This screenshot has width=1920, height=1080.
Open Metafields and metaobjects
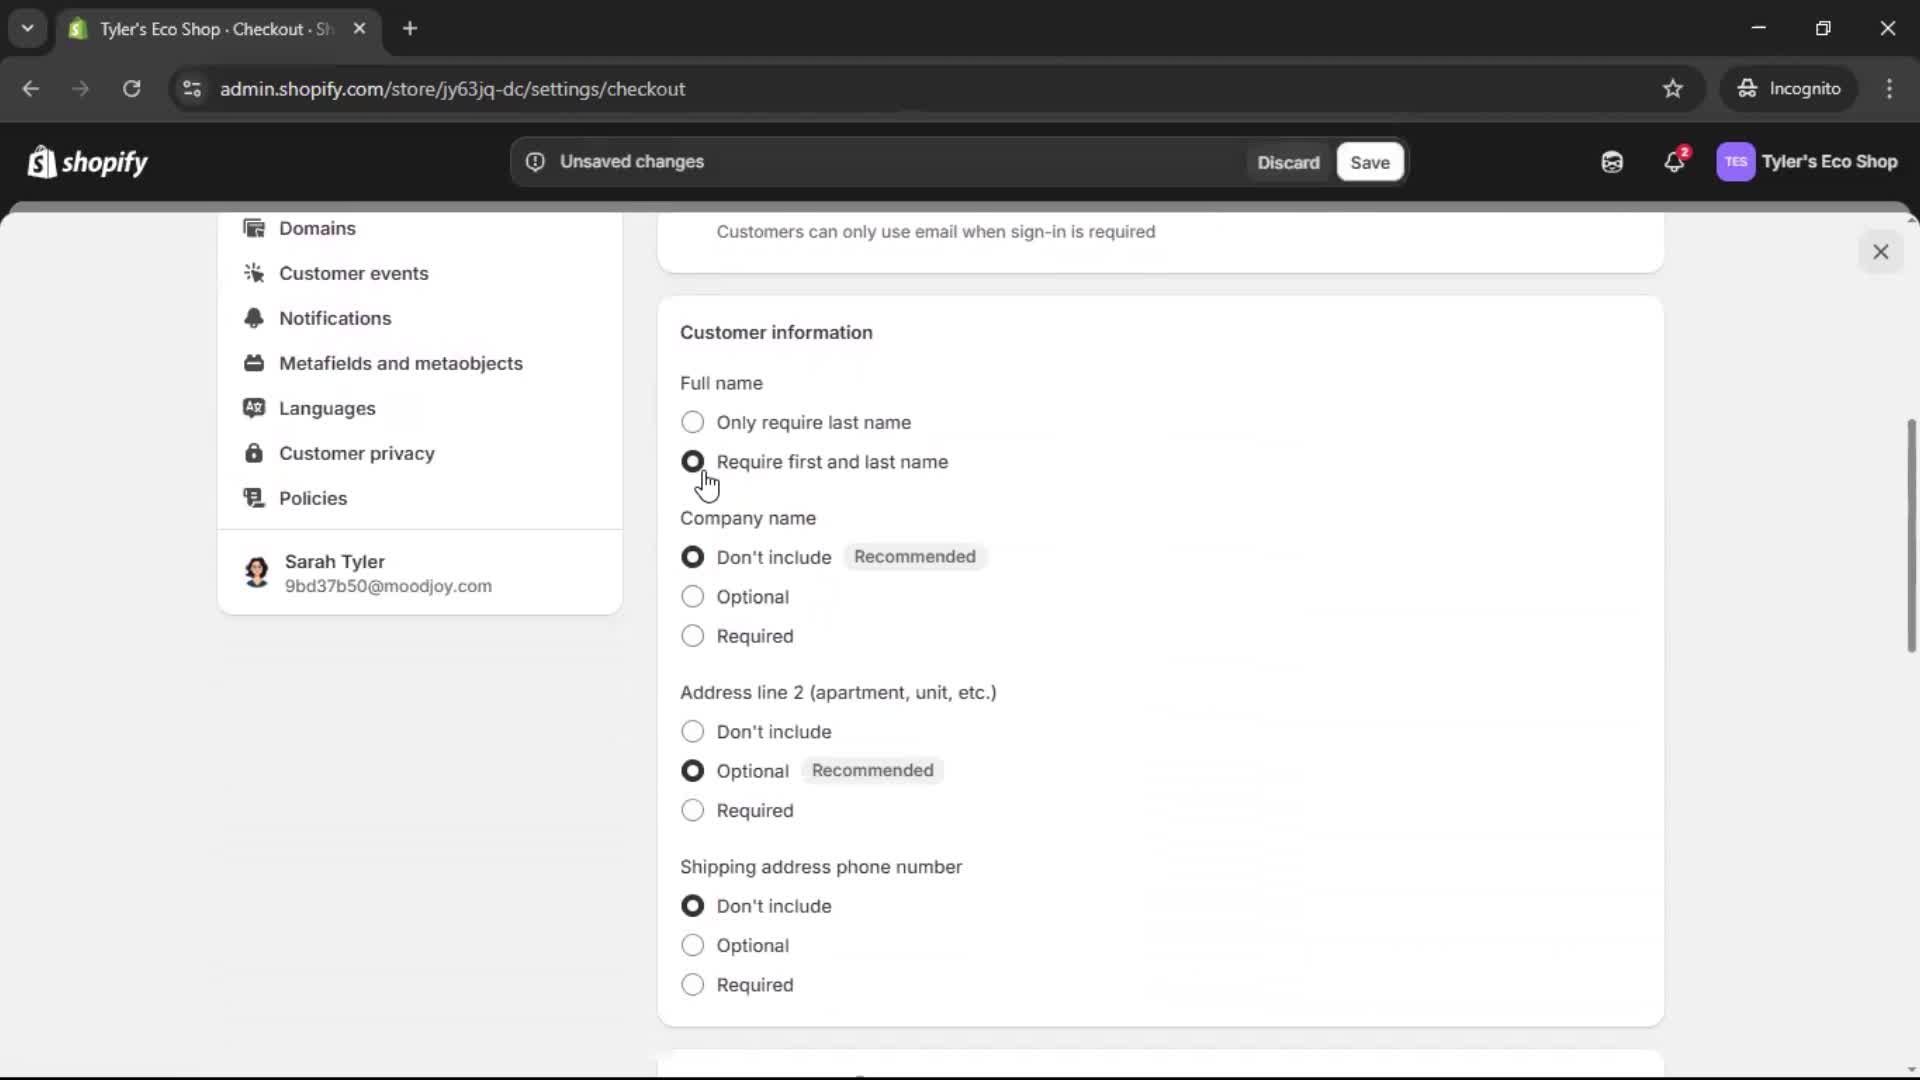[x=401, y=363]
